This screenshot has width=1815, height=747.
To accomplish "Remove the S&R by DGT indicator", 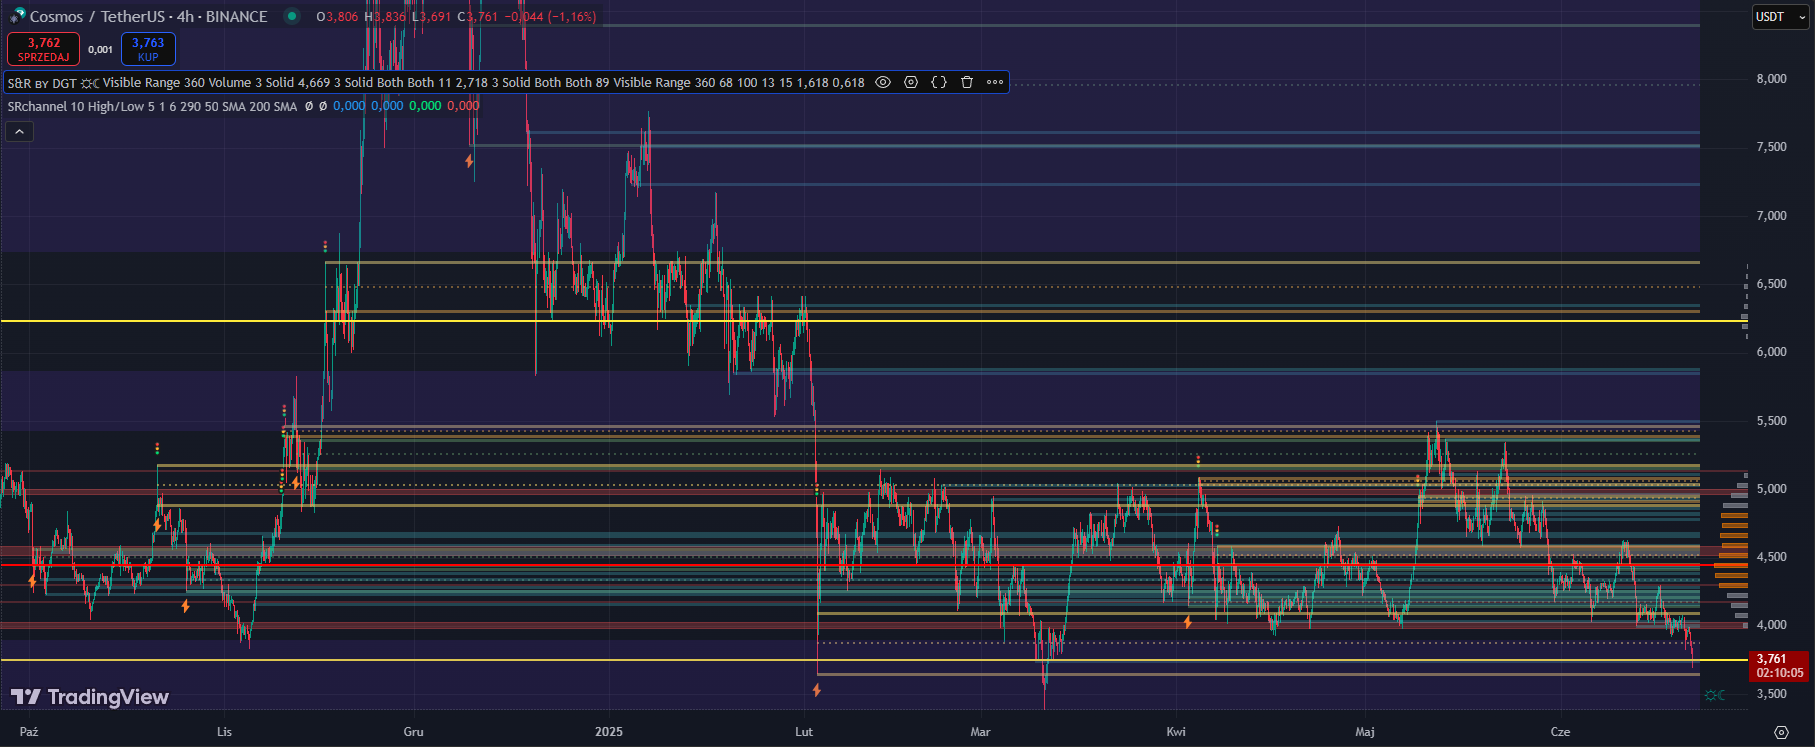I will tap(967, 83).
